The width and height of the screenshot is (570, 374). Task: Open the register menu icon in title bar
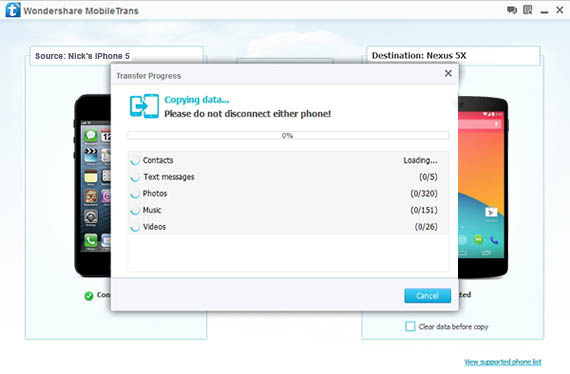pos(527,10)
